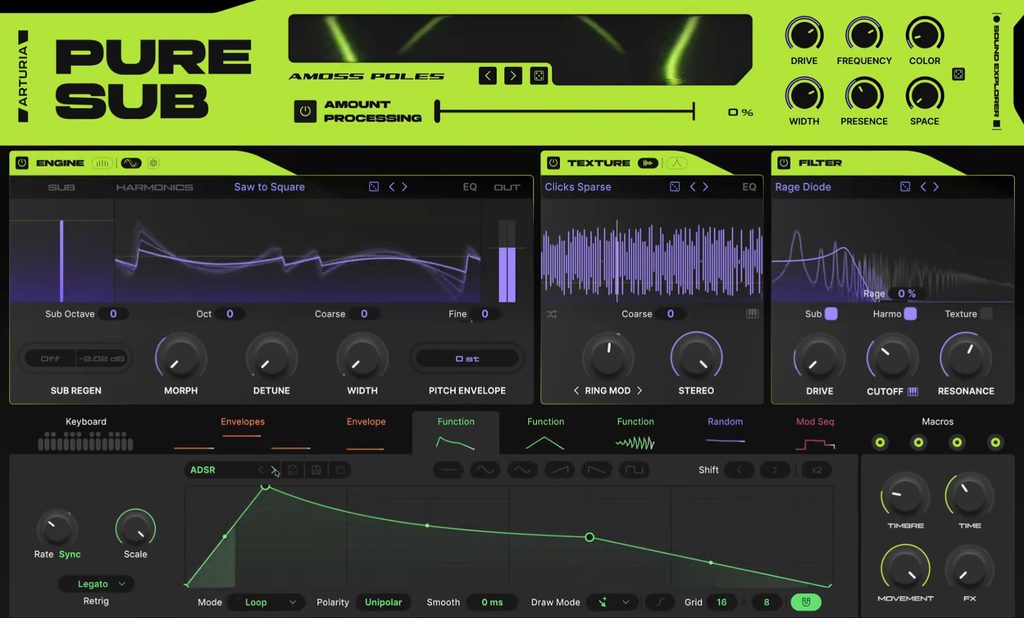1024x618 pixels.
Task: Select the Engine sine wave mode icon
Action: tap(131, 163)
